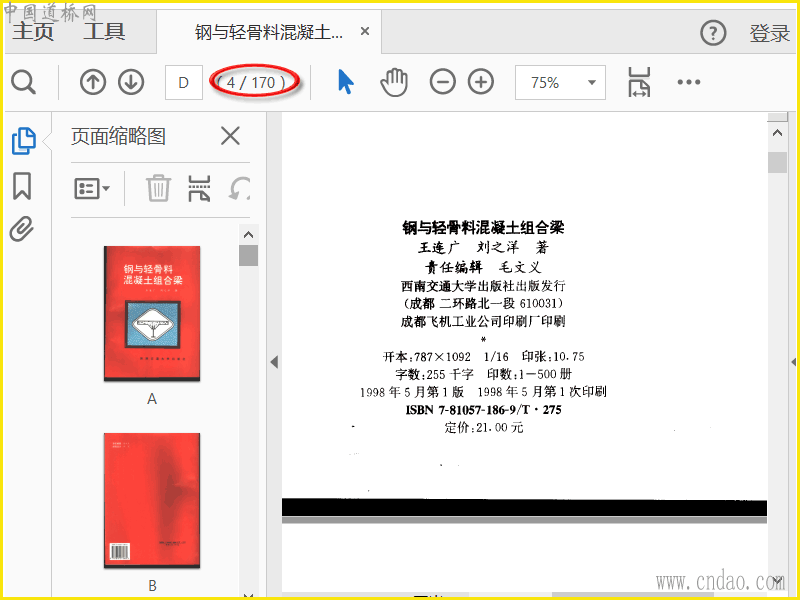The image size is (800, 600).
Task: Click the fit page width icon
Action: [x=639, y=82]
